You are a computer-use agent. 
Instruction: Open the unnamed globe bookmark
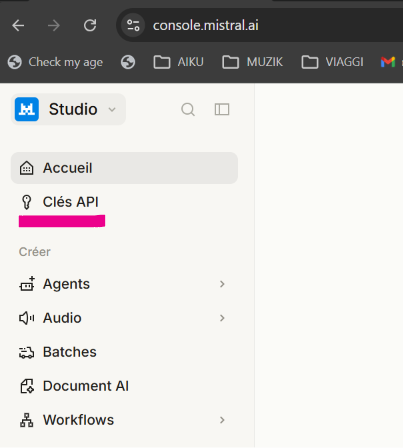tap(128, 62)
